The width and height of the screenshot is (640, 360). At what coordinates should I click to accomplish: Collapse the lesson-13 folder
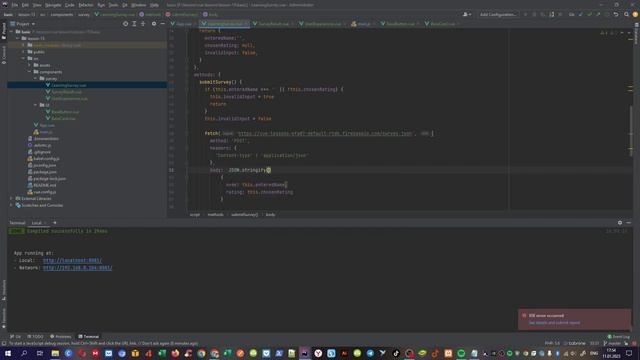point(18,38)
